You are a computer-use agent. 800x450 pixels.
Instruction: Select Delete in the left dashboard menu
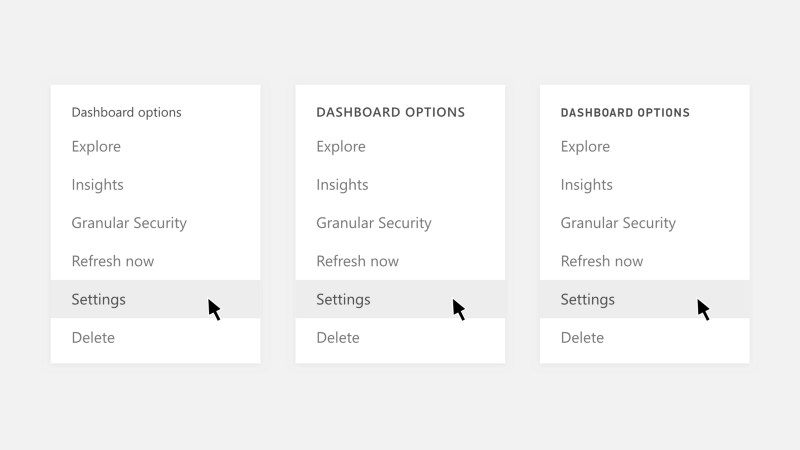tap(93, 337)
